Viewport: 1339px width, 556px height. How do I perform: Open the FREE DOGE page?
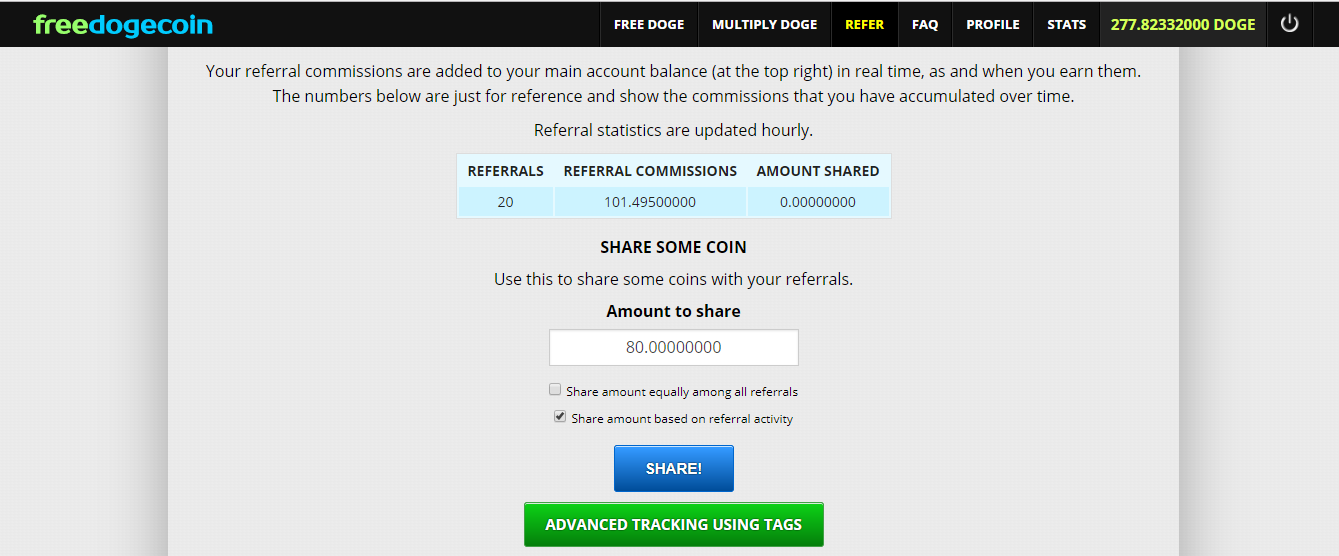(649, 24)
